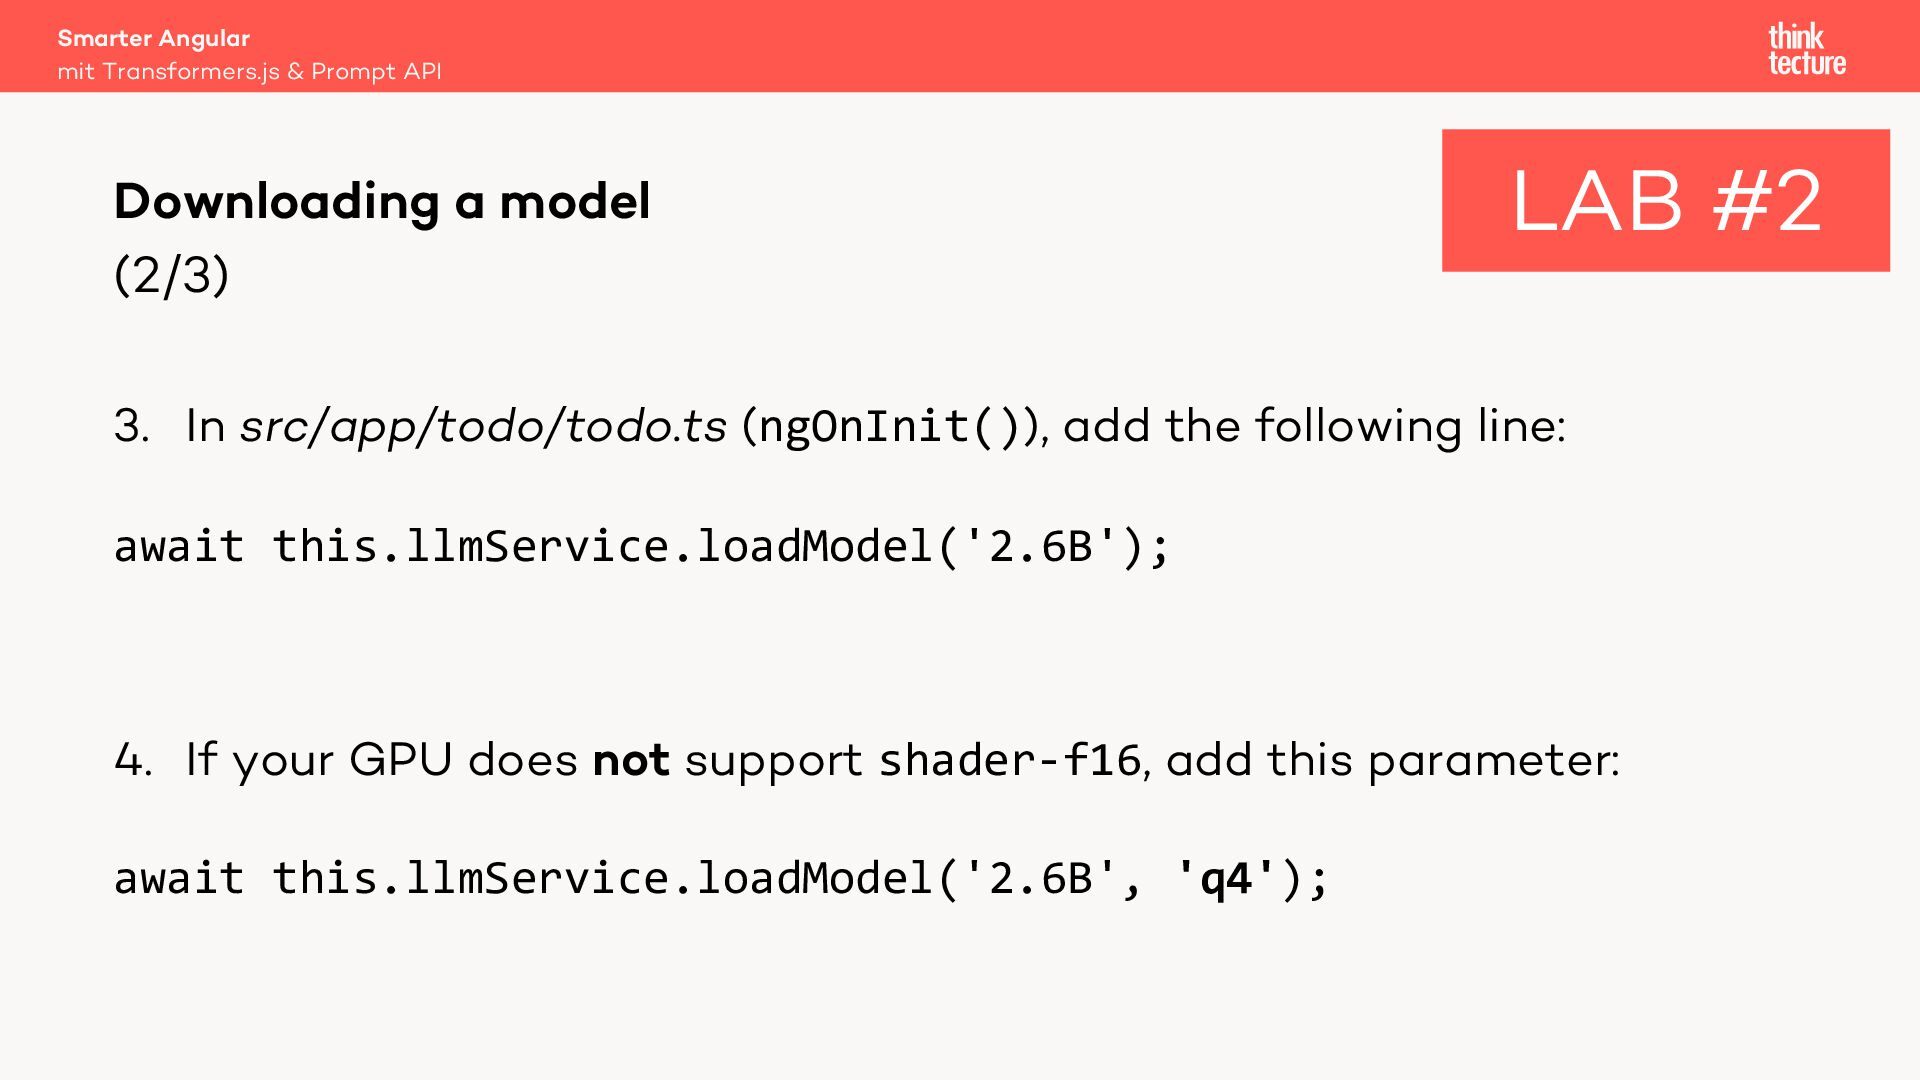Click 'llmService' in the first code line
This screenshot has width=1920, height=1080.
point(537,546)
